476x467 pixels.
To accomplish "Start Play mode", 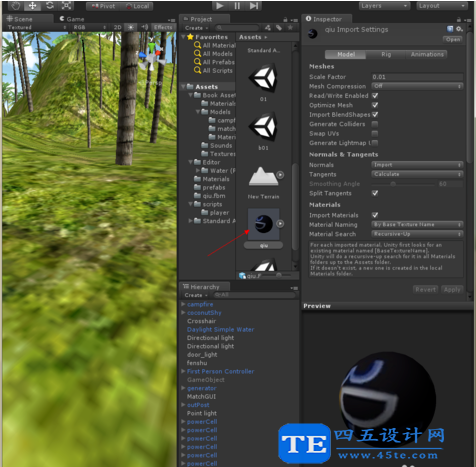I will click(220, 6).
